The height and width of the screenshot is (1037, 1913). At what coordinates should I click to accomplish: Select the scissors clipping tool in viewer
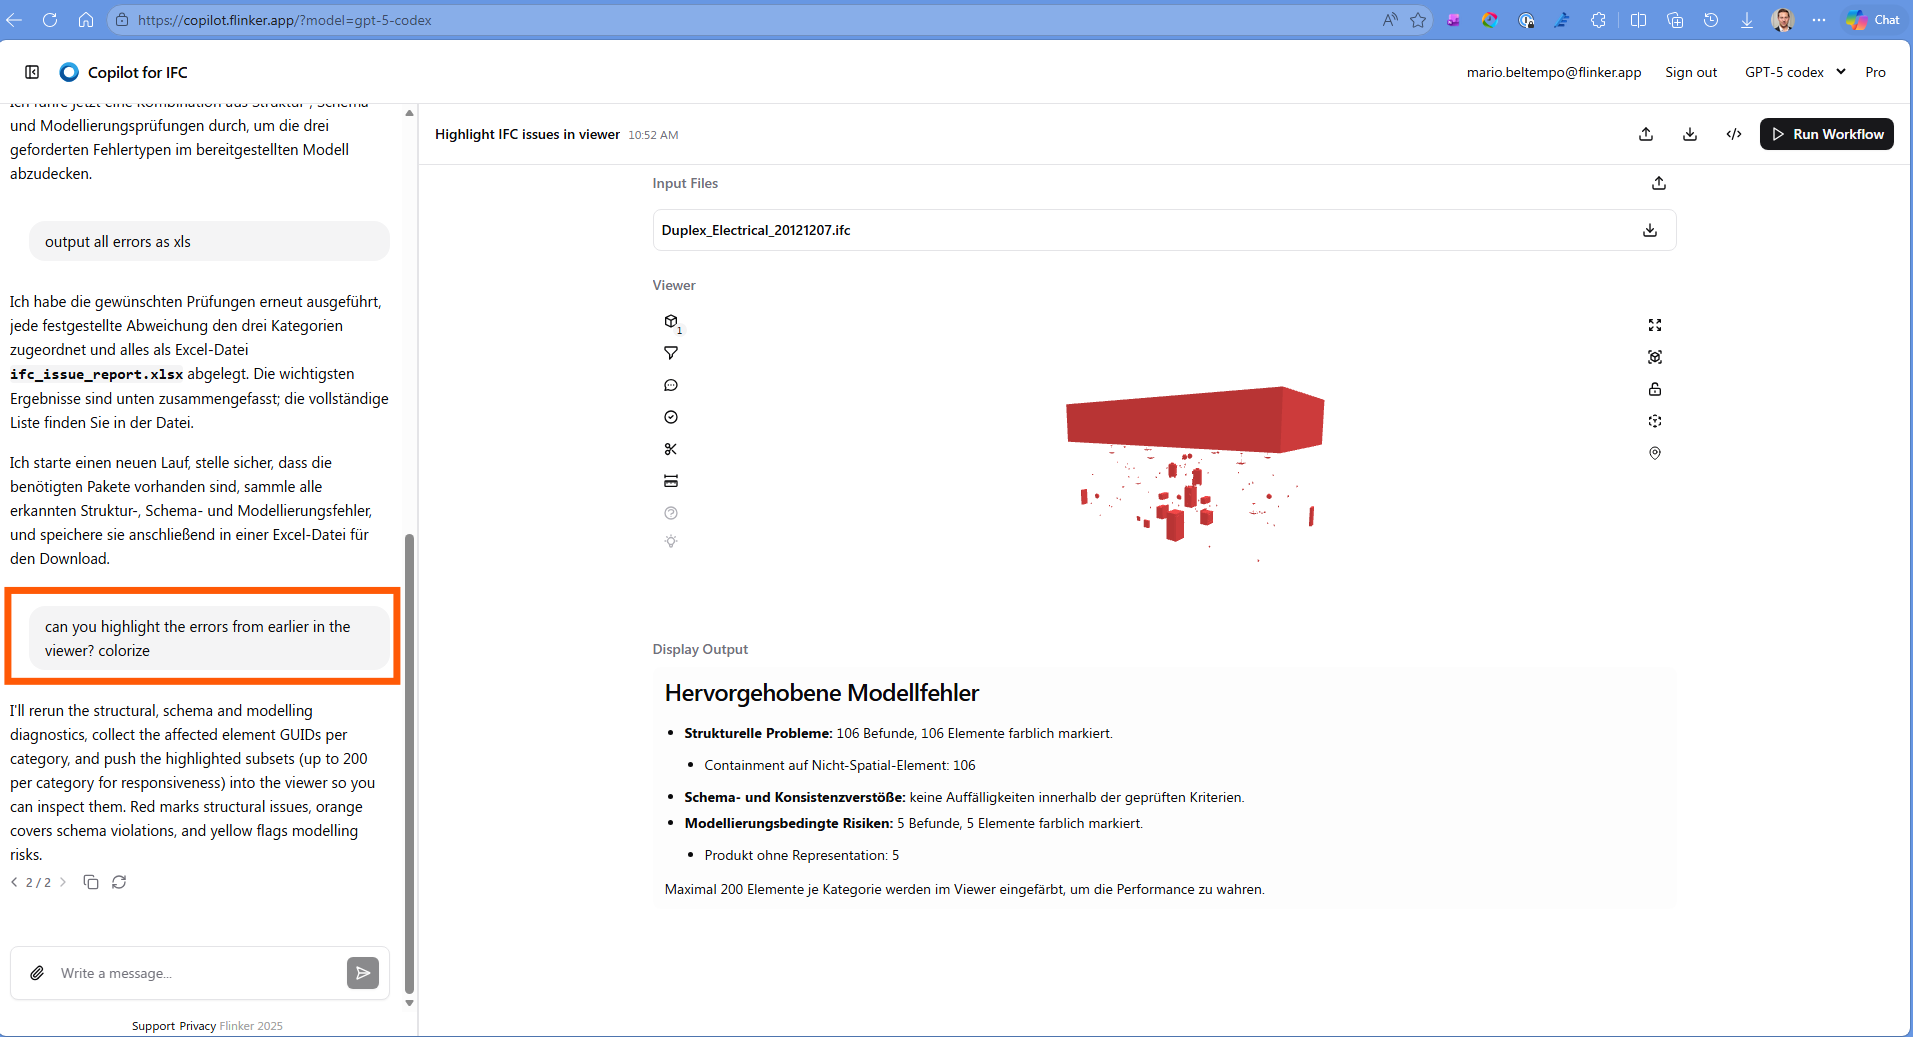coord(671,449)
